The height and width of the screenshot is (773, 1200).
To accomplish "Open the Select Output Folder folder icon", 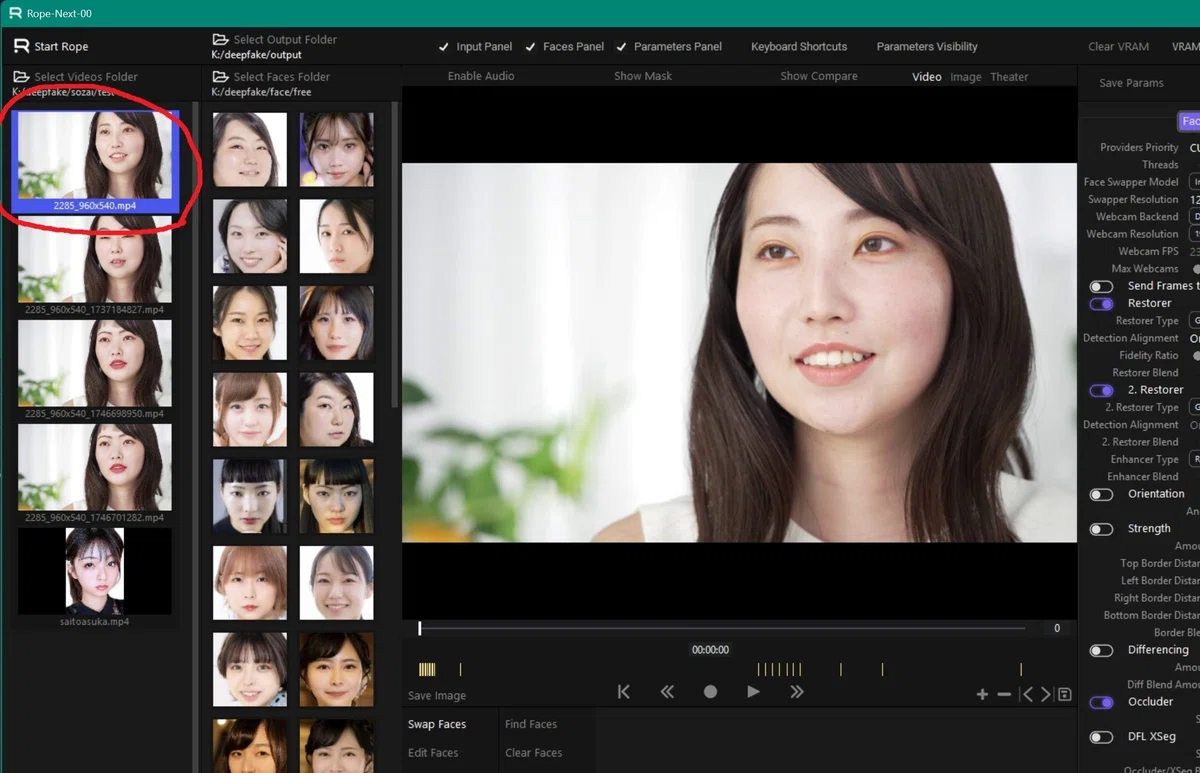I will [220, 40].
